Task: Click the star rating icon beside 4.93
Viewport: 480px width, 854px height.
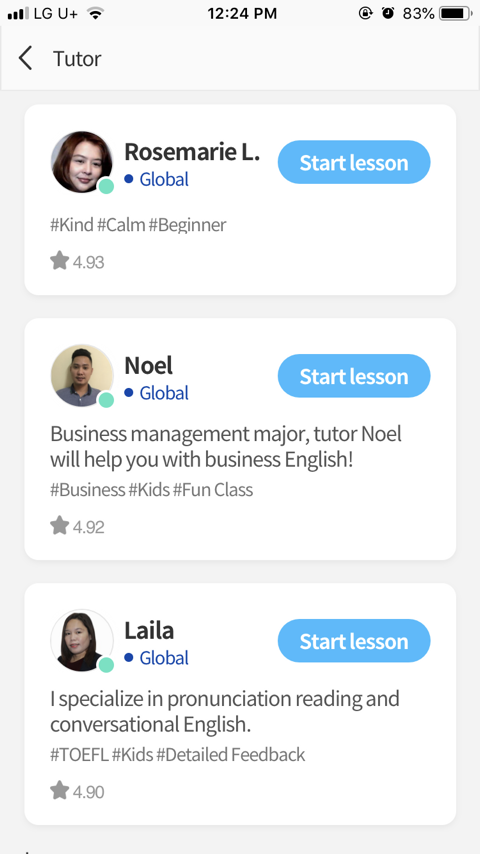Action: pyautogui.click(x=59, y=261)
